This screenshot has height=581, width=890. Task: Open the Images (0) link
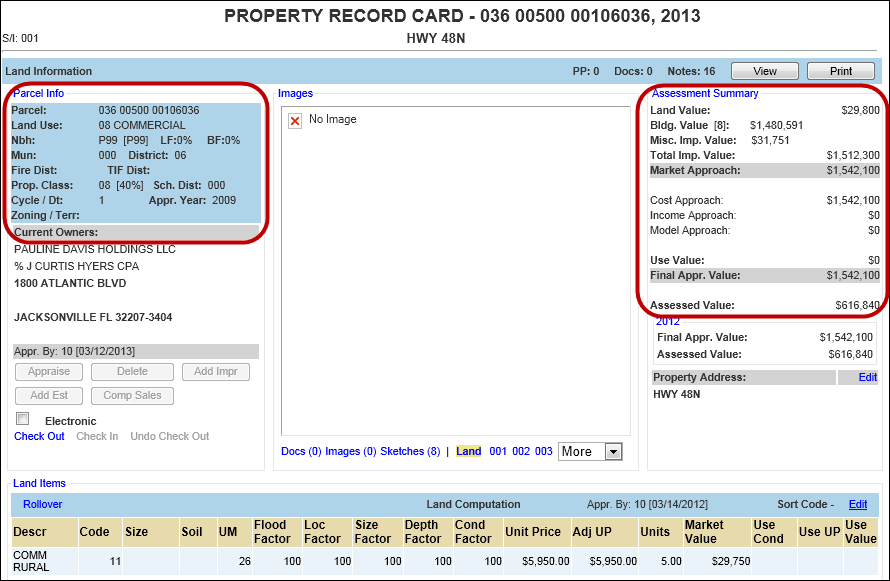(x=351, y=451)
